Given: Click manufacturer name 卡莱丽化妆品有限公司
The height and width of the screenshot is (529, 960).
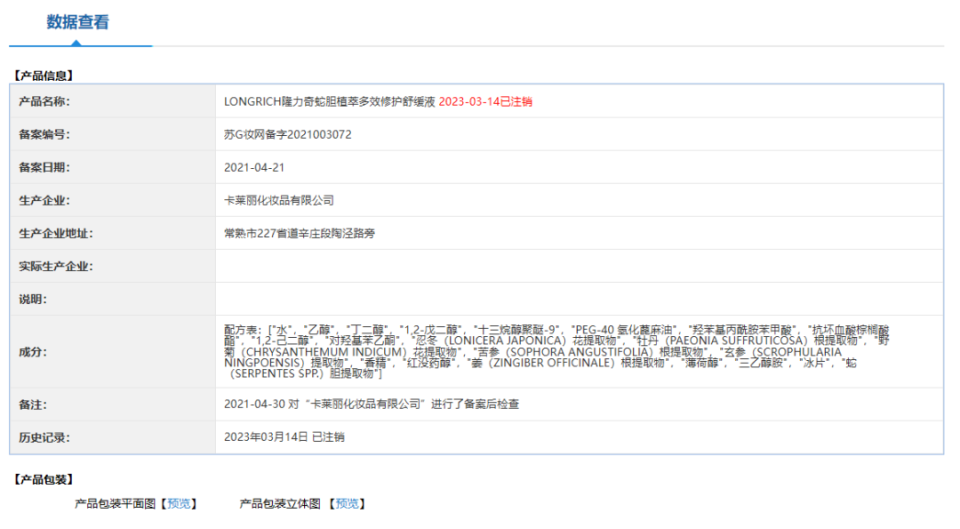Looking at the screenshot, I should pyautogui.click(x=279, y=200).
